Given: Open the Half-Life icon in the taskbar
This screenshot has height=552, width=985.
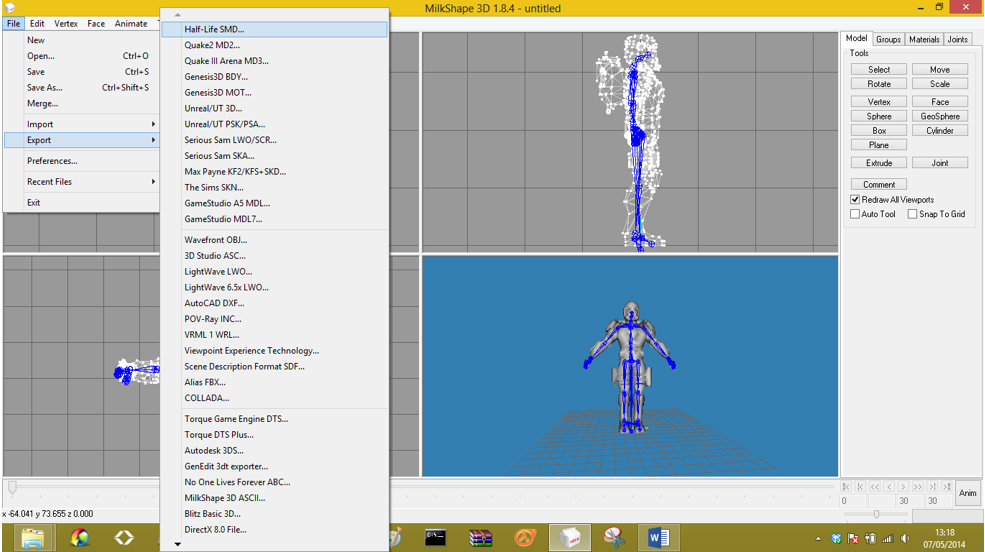Looking at the screenshot, I should pos(525,538).
